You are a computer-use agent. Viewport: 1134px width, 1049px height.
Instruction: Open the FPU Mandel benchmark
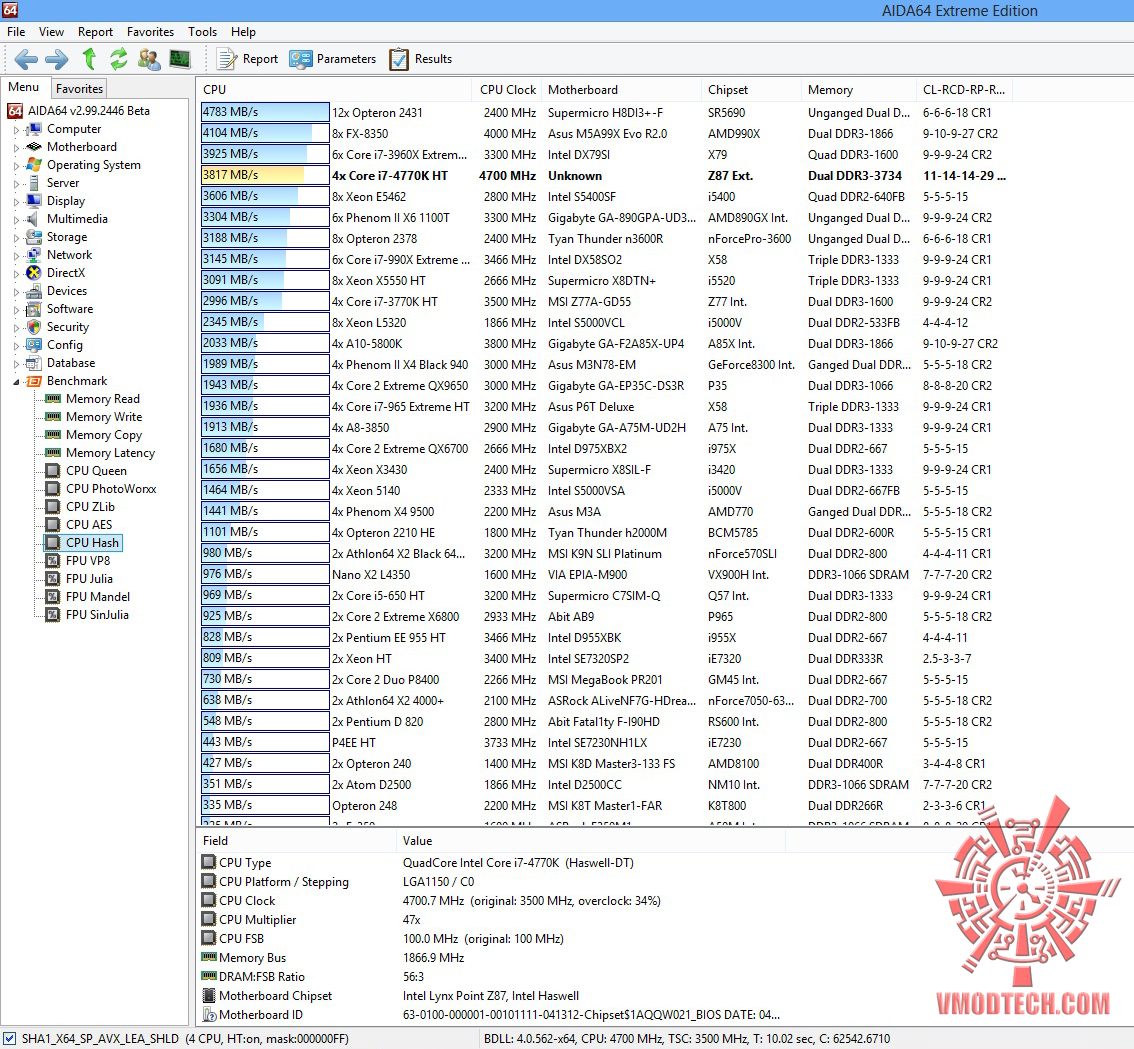click(x=98, y=597)
